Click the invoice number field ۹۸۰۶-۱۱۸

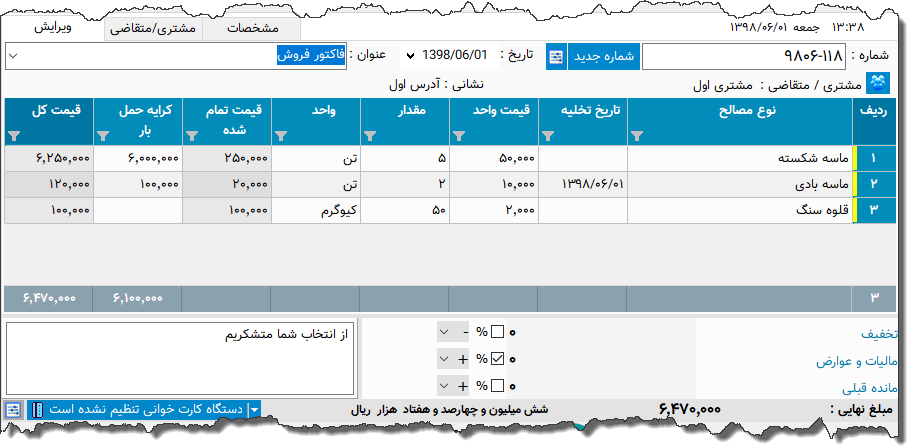pos(743,57)
